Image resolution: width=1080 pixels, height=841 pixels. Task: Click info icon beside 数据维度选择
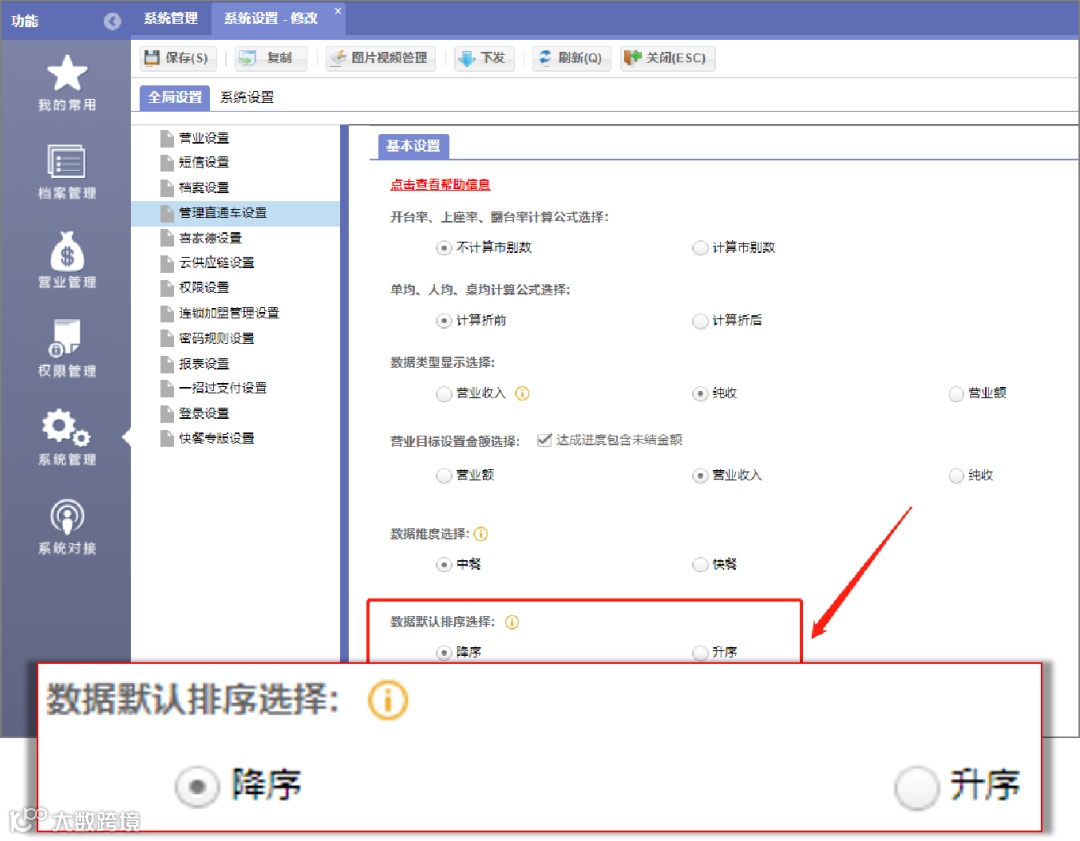[x=481, y=534]
